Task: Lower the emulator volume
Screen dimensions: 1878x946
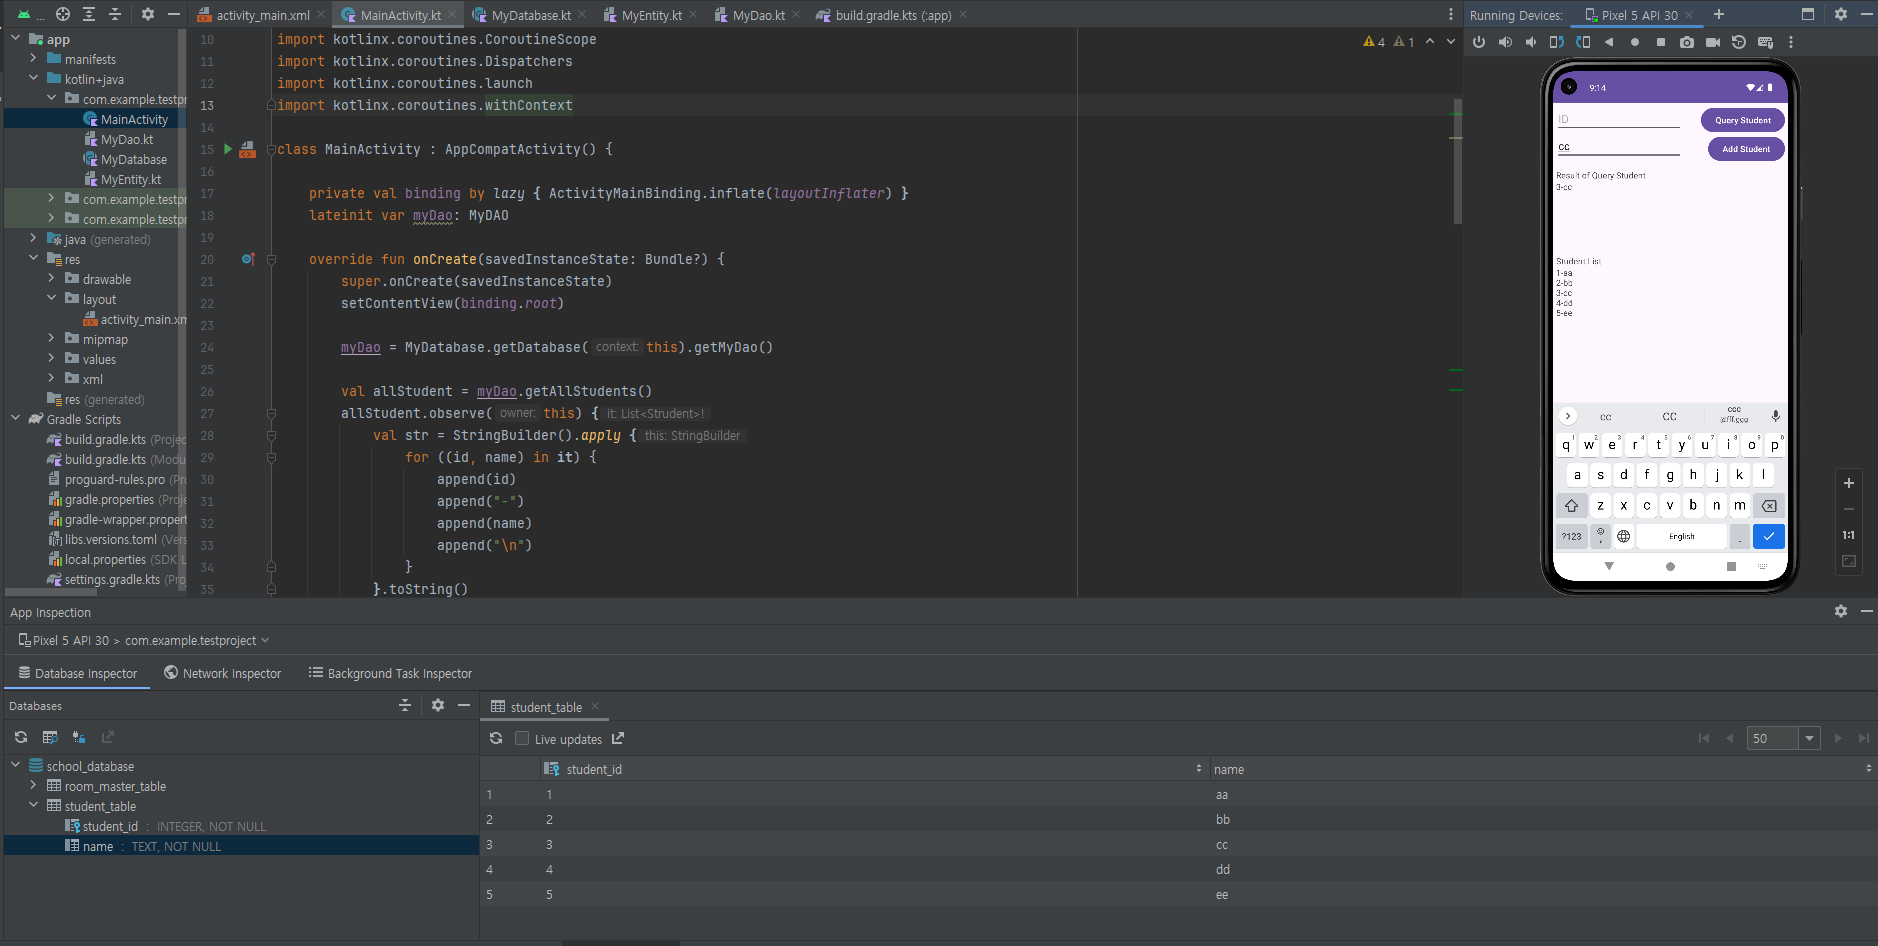Action: 1531,42
